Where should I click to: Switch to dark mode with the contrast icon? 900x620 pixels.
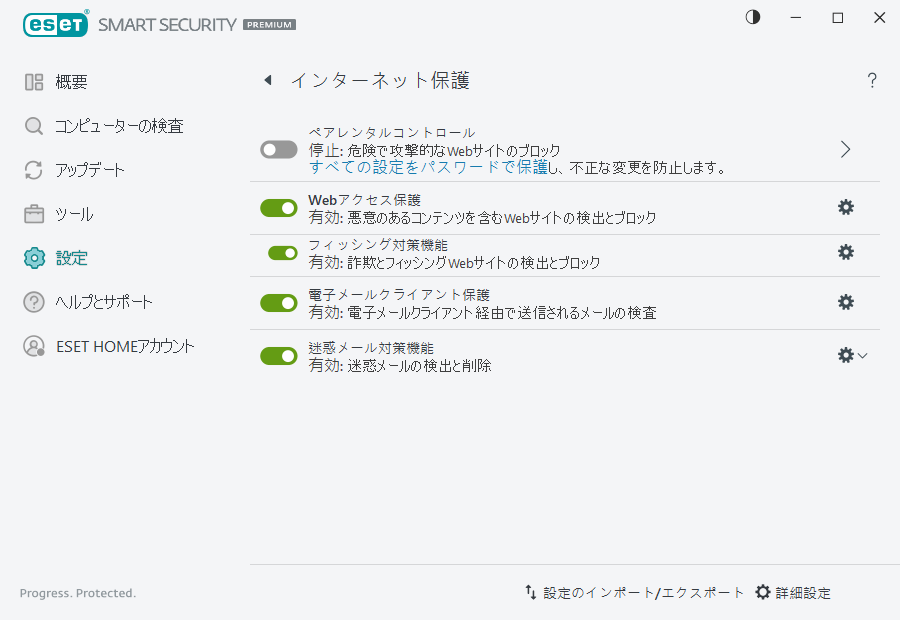coord(752,17)
